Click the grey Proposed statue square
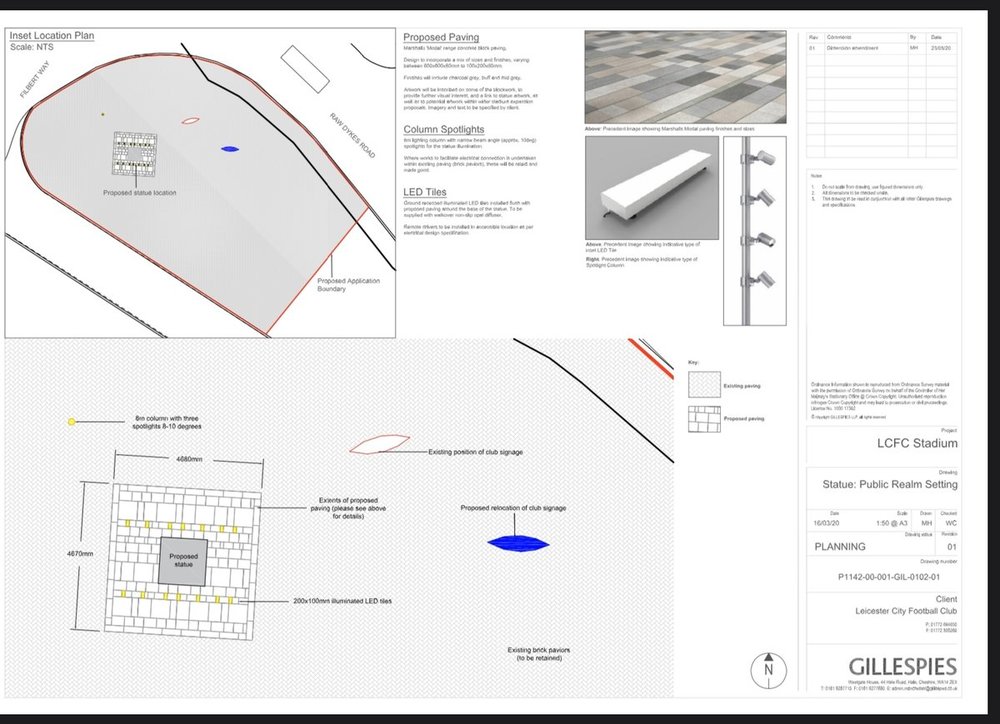Viewport: 1000px width, 724px height. 183,561
